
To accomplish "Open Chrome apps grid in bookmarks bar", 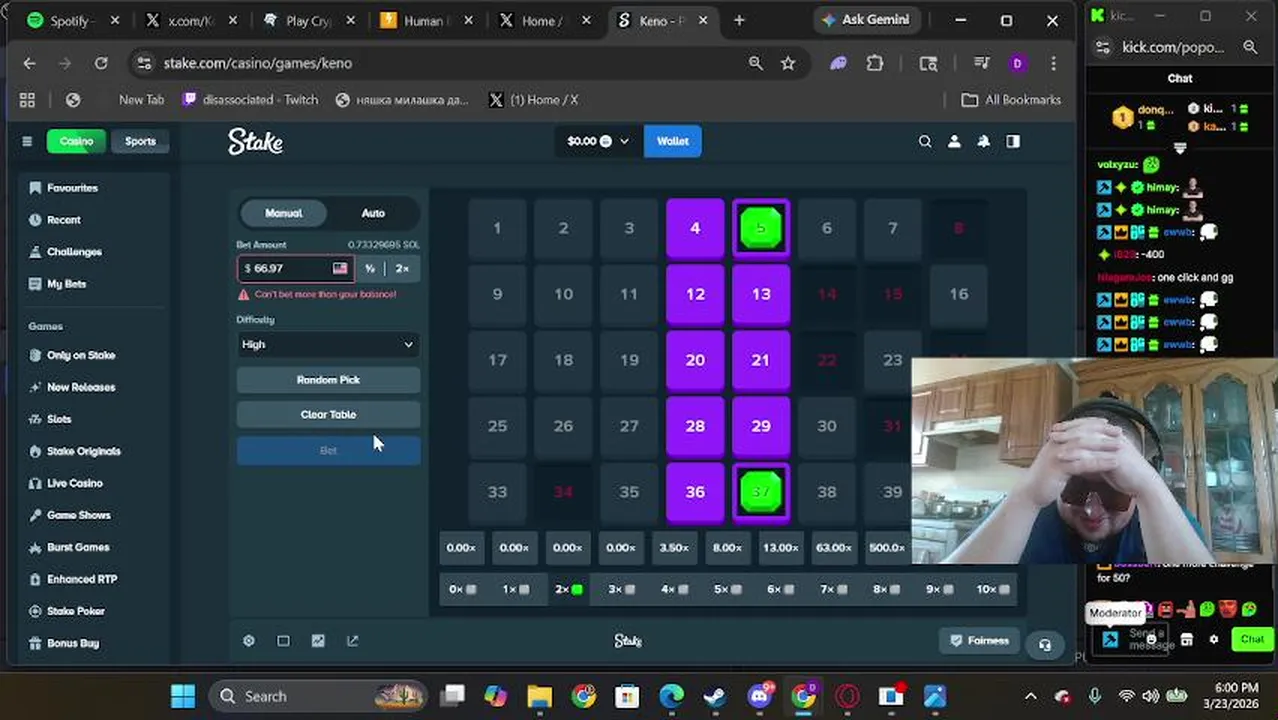I will (x=27, y=100).
